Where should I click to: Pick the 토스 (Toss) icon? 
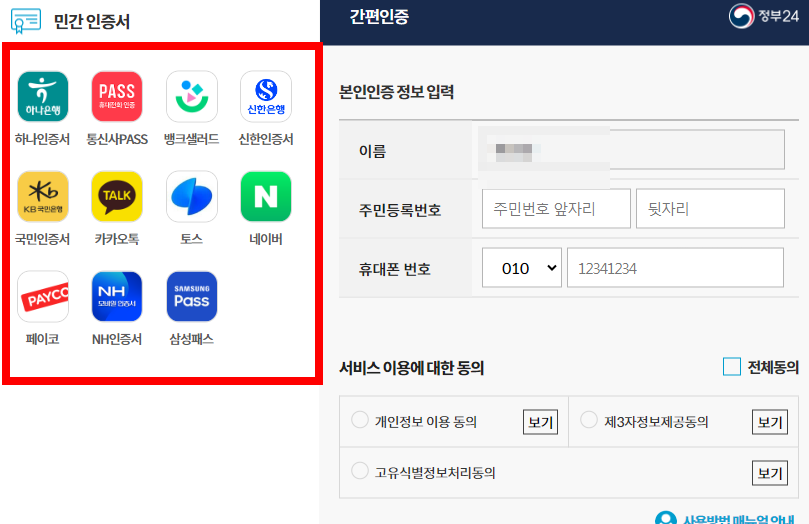pyautogui.click(x=192, y=196)
